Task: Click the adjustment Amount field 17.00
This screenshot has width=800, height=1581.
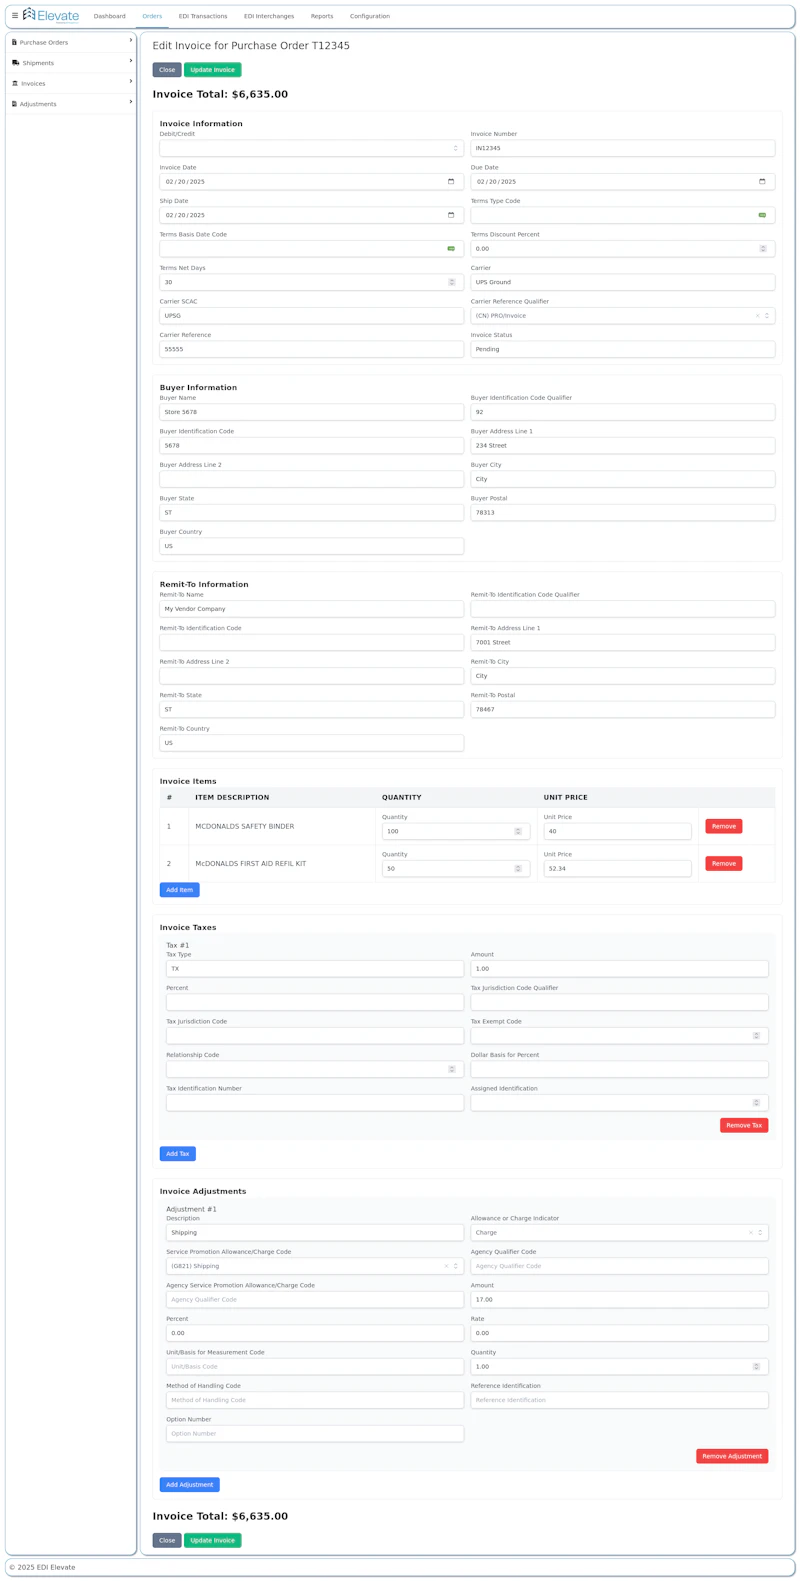Action: click(619, 1300)
